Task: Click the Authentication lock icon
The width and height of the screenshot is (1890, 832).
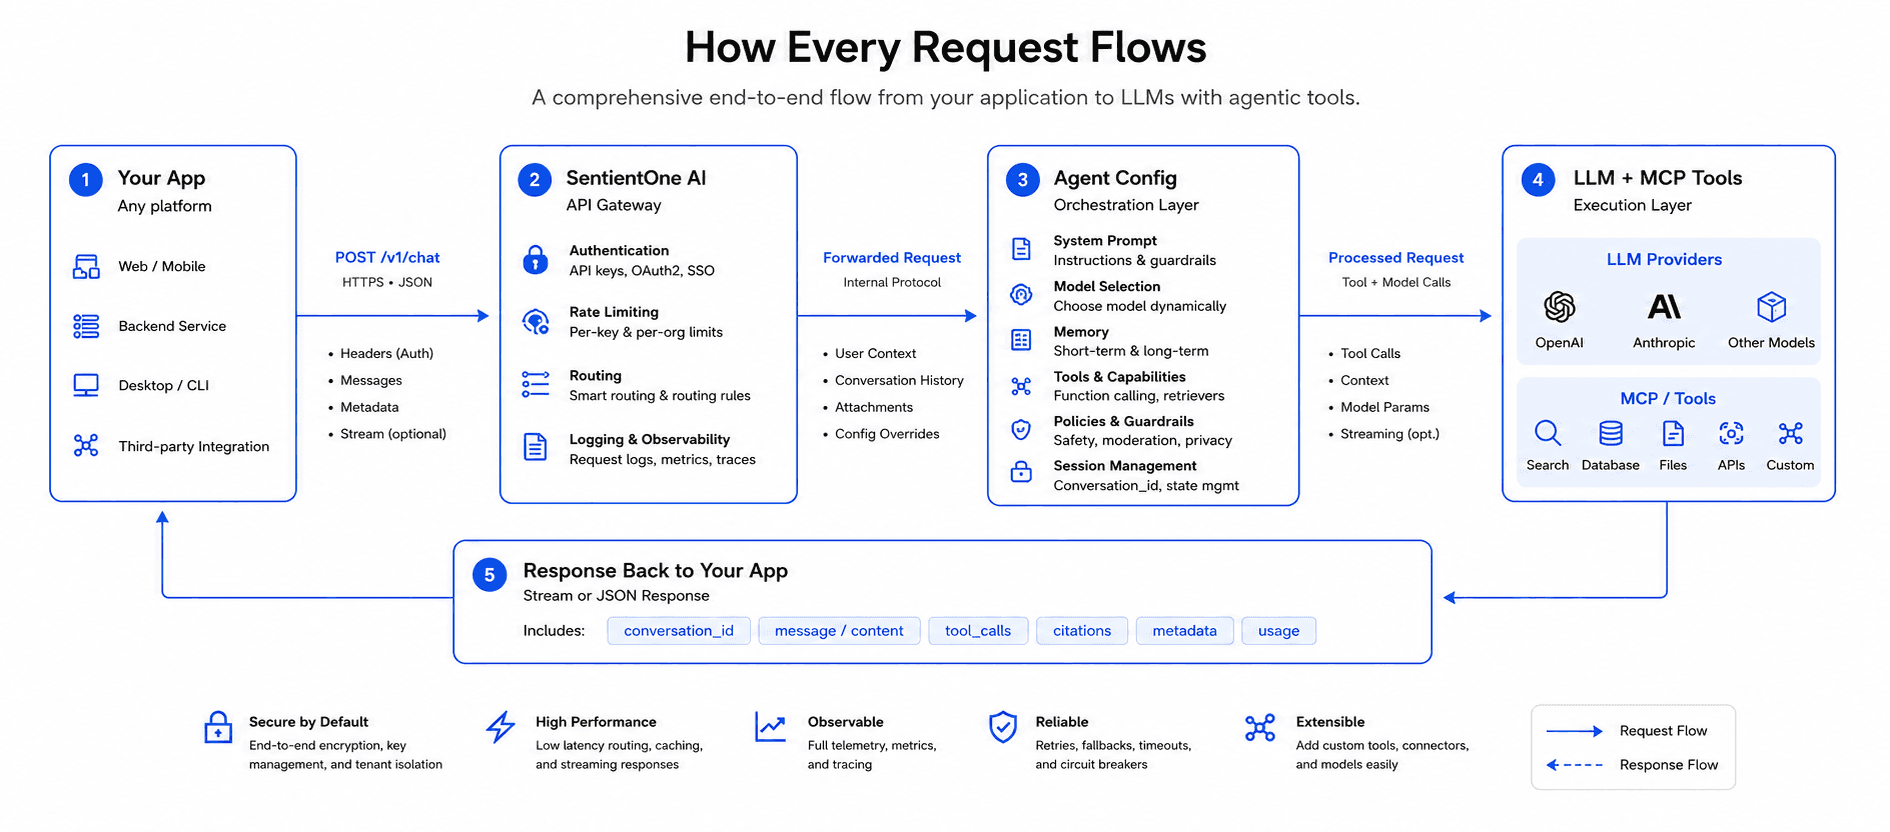Action: [536, 260]
